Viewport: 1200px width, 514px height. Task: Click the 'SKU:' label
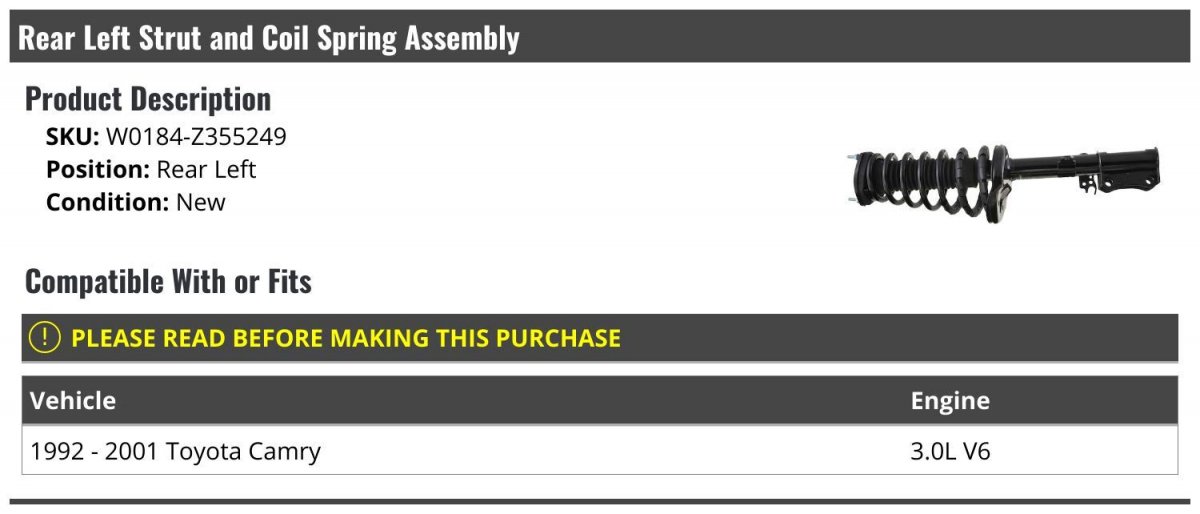(72, 138)
